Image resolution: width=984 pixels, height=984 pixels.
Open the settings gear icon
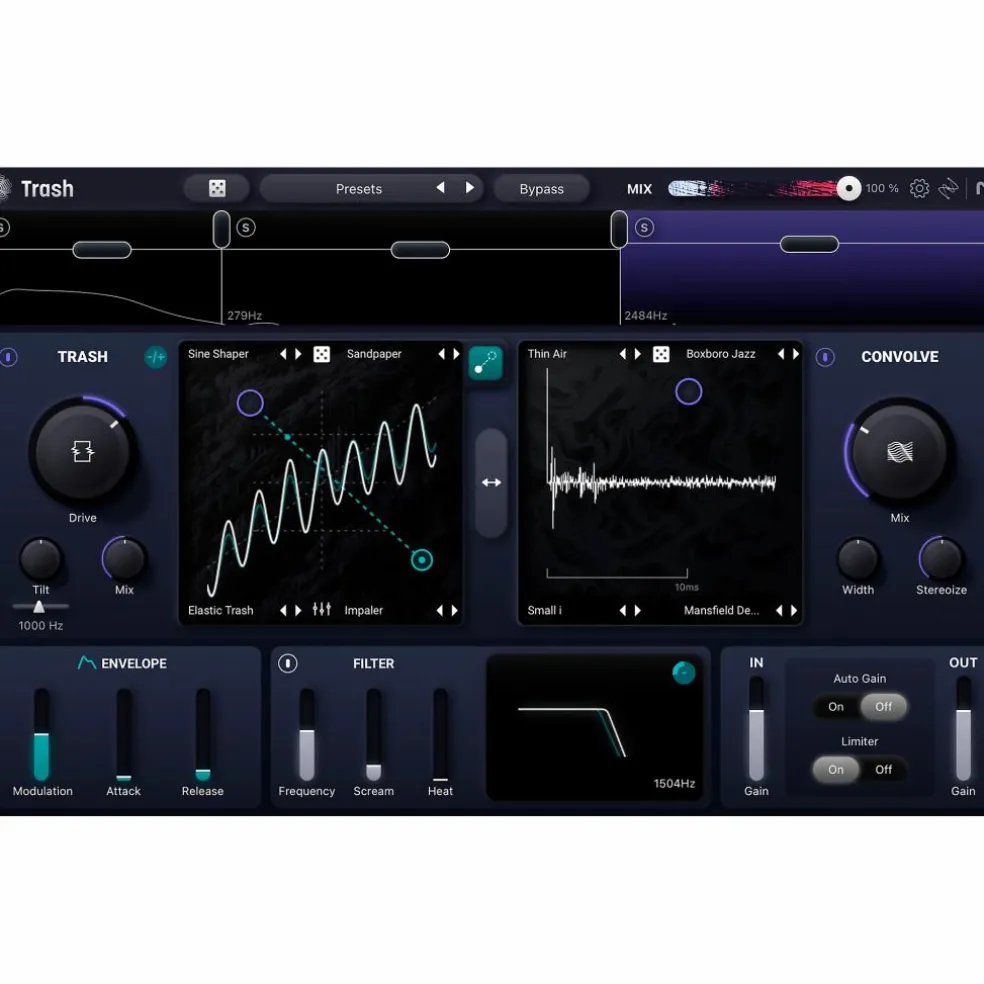click(x=919, y=188)
